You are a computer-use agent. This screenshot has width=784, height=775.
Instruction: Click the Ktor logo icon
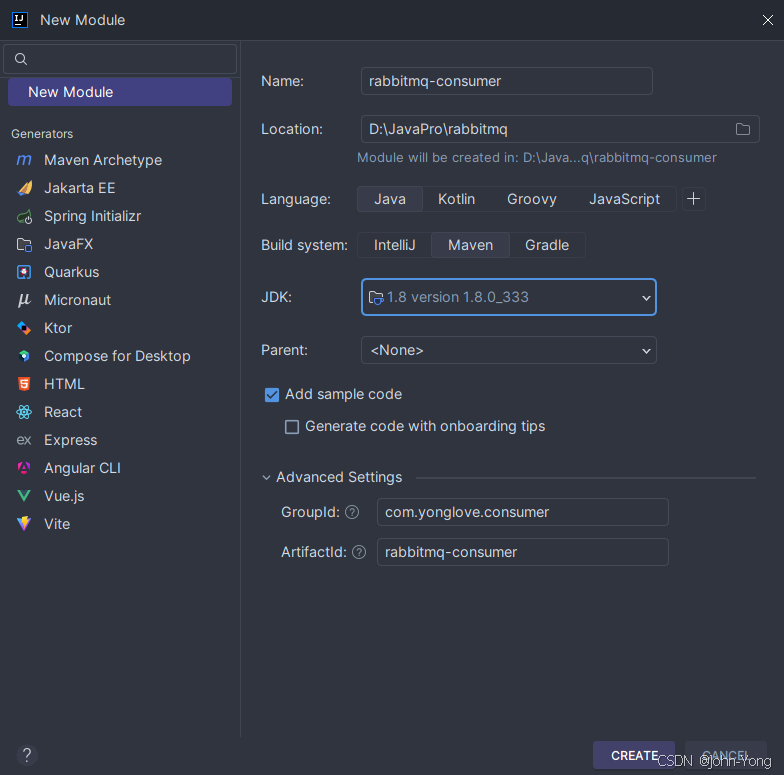click(24, 328)
